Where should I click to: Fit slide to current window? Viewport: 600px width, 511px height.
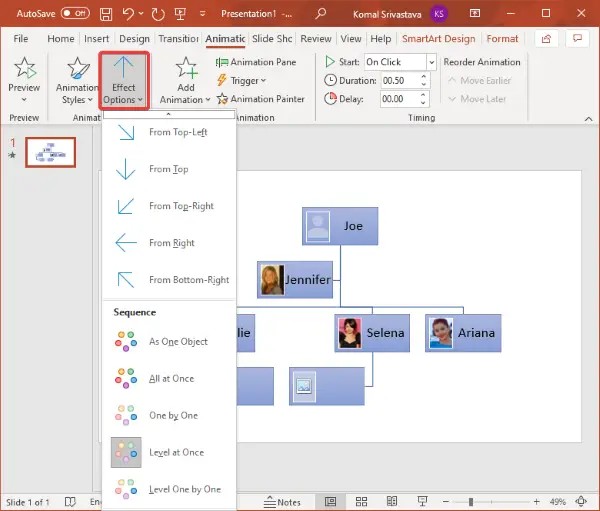pyautogui.click(x=581, y=501)
